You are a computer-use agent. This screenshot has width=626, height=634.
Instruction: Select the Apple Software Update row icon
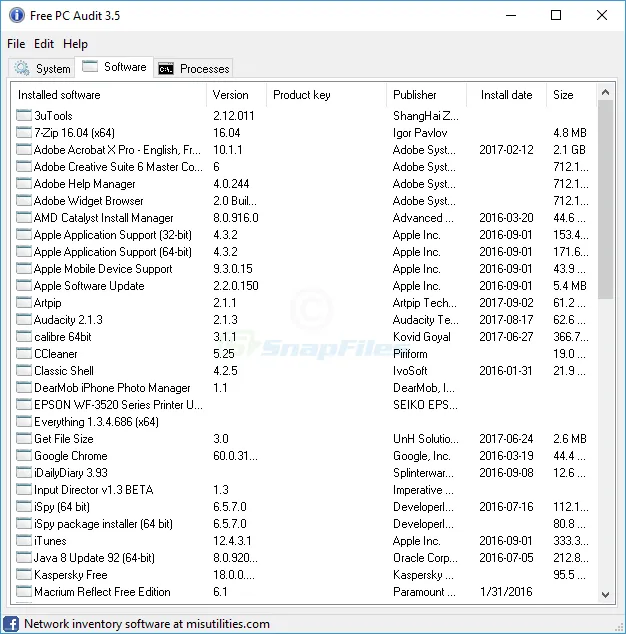(24, 285)
